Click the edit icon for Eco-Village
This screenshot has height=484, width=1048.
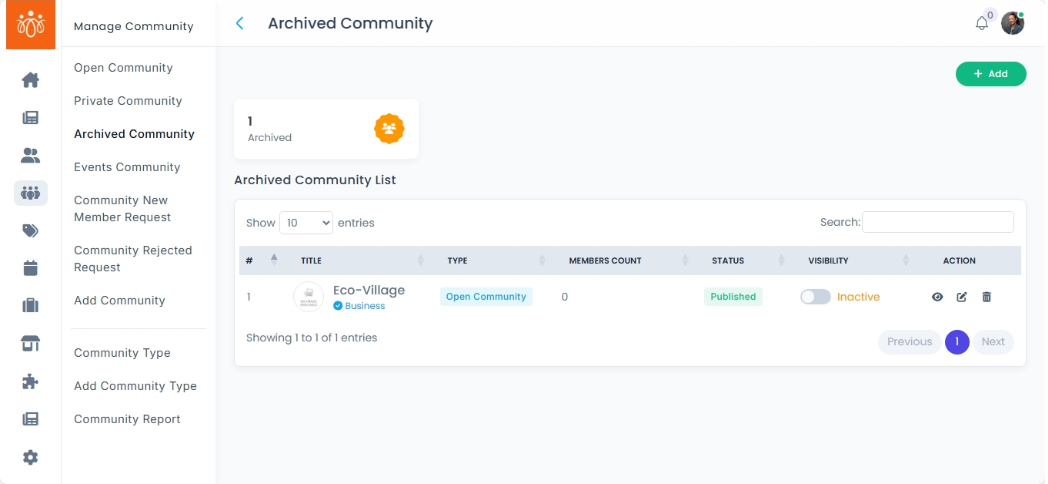962,297
